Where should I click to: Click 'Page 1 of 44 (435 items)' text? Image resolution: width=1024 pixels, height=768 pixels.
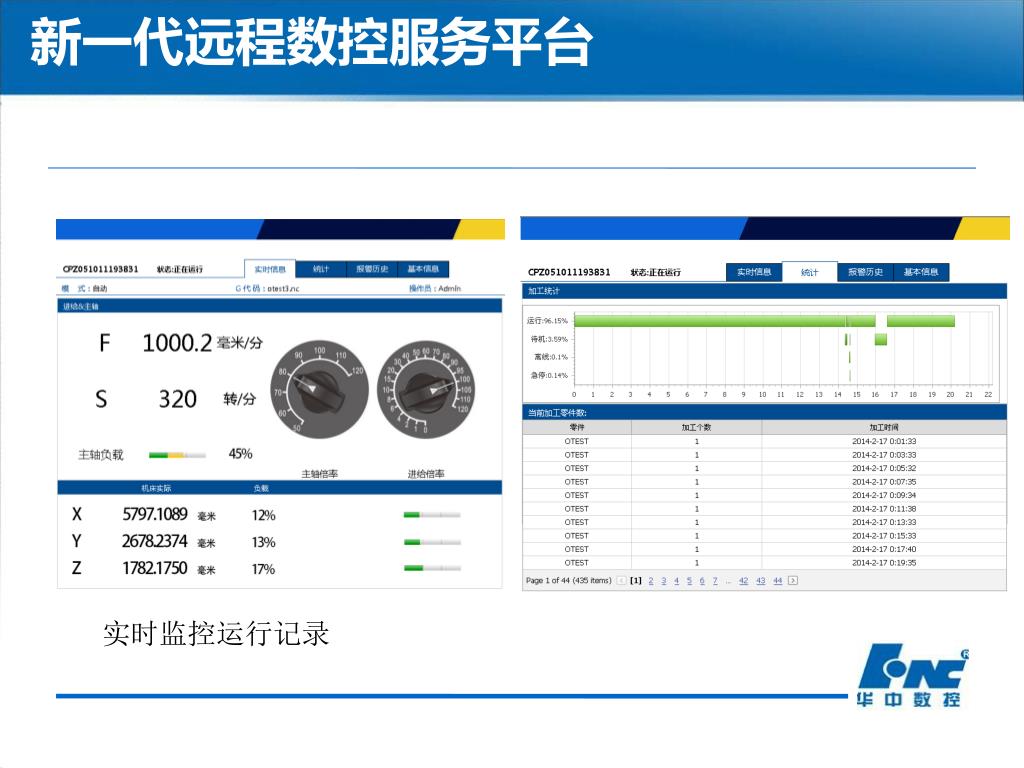(x=568, y=581)
